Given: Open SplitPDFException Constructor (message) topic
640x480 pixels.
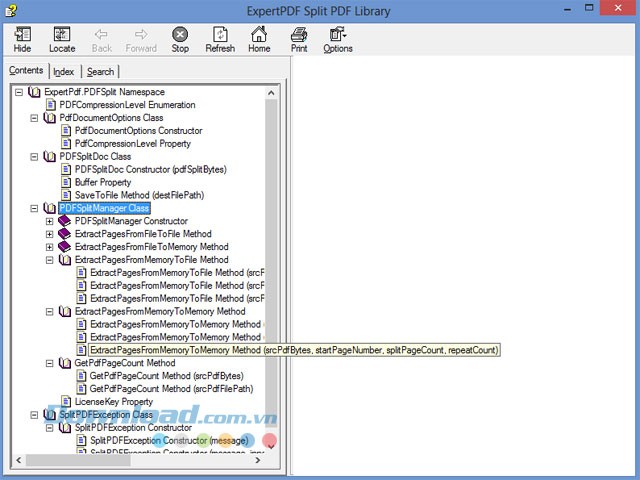Looking at the screenshot, I should (x=169, y=440).
